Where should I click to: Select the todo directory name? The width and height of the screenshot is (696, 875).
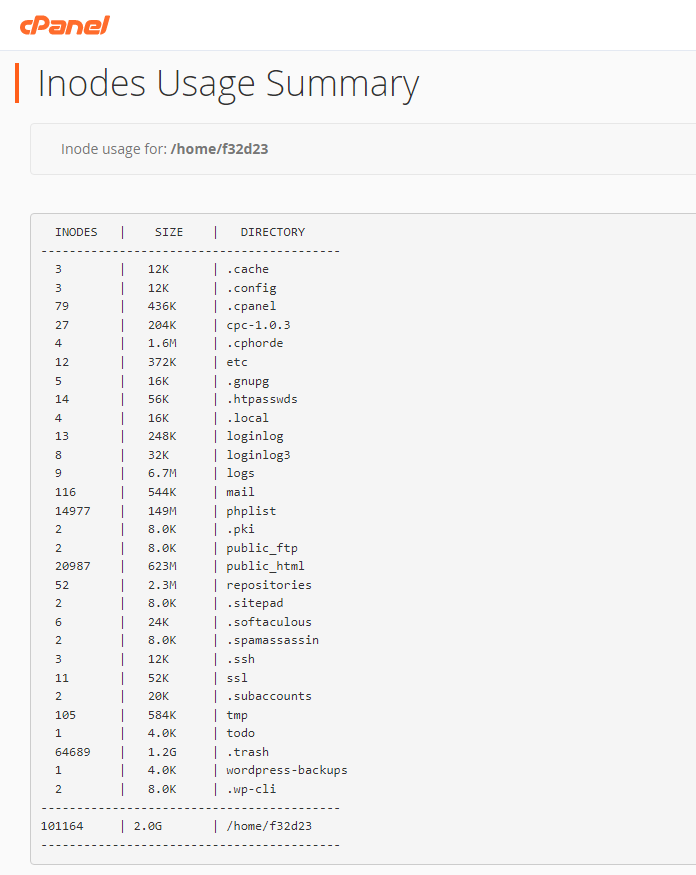241,733
